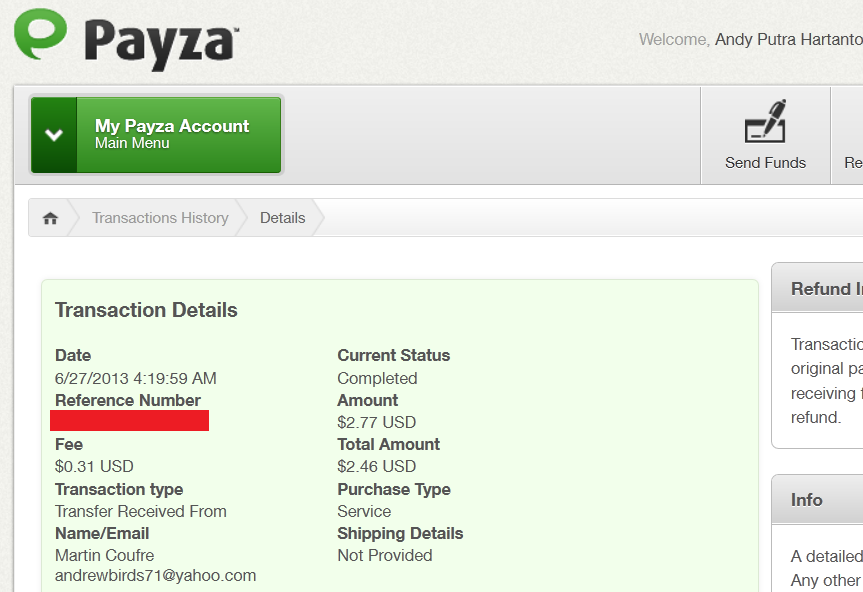Click the user name Andy Putra Hartanto
The height and width of the screenshot is (592, 863).
point(789,40)
